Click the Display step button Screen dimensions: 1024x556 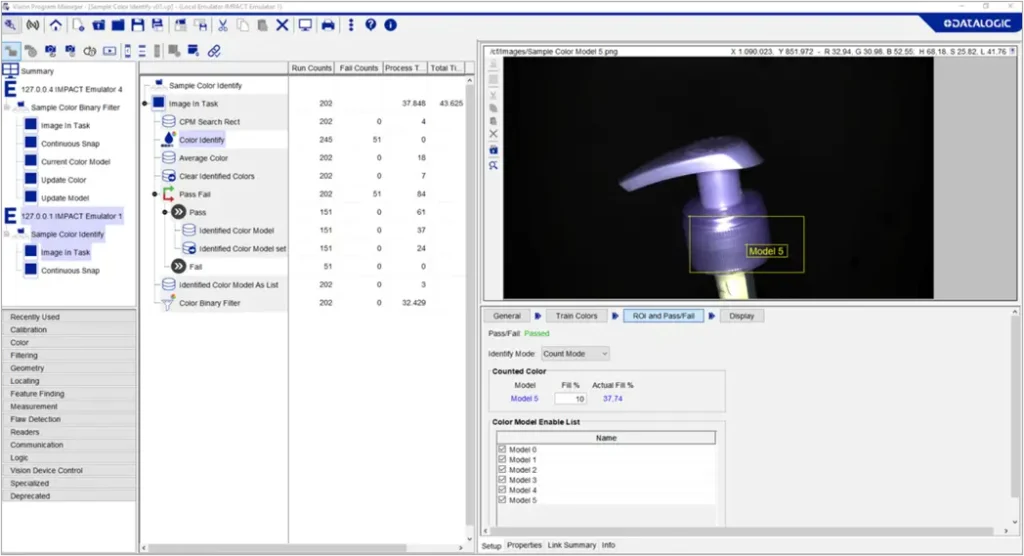click(741, 316)
